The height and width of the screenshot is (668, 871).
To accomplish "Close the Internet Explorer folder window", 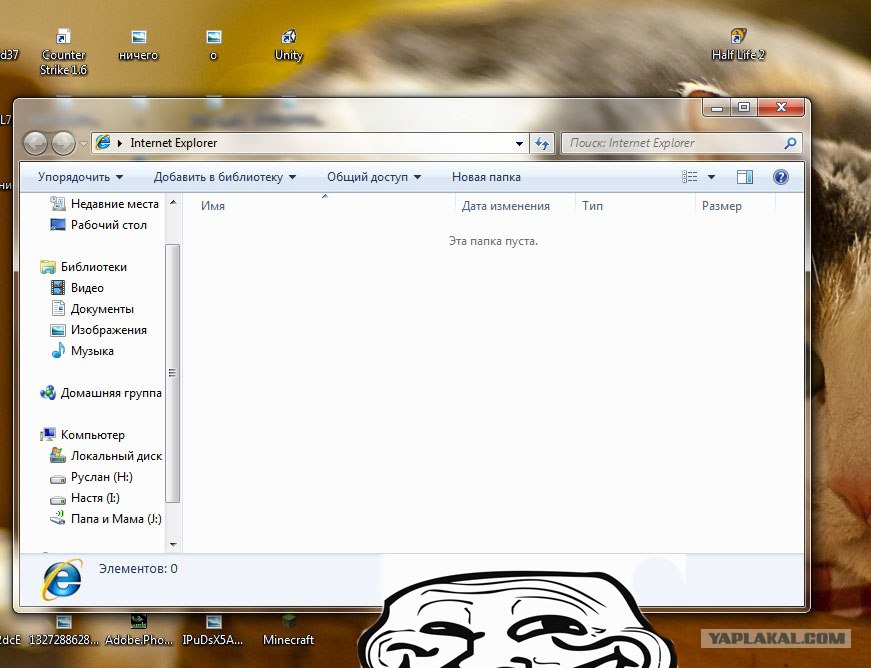I will coord(781,107).
